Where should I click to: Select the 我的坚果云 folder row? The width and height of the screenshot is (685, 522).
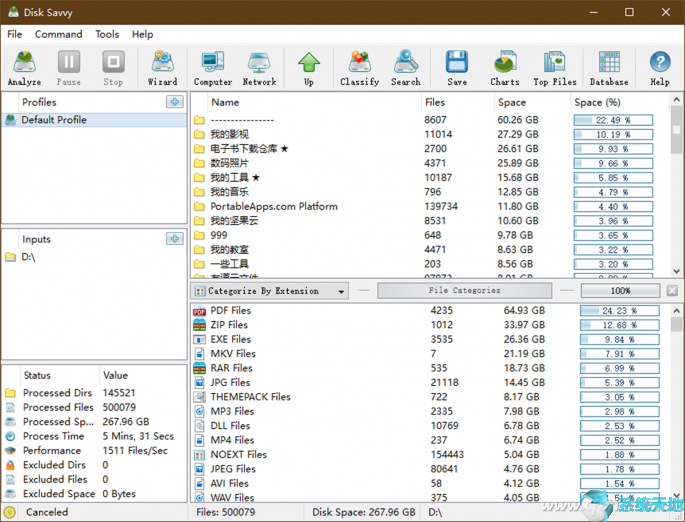(430, 221)
